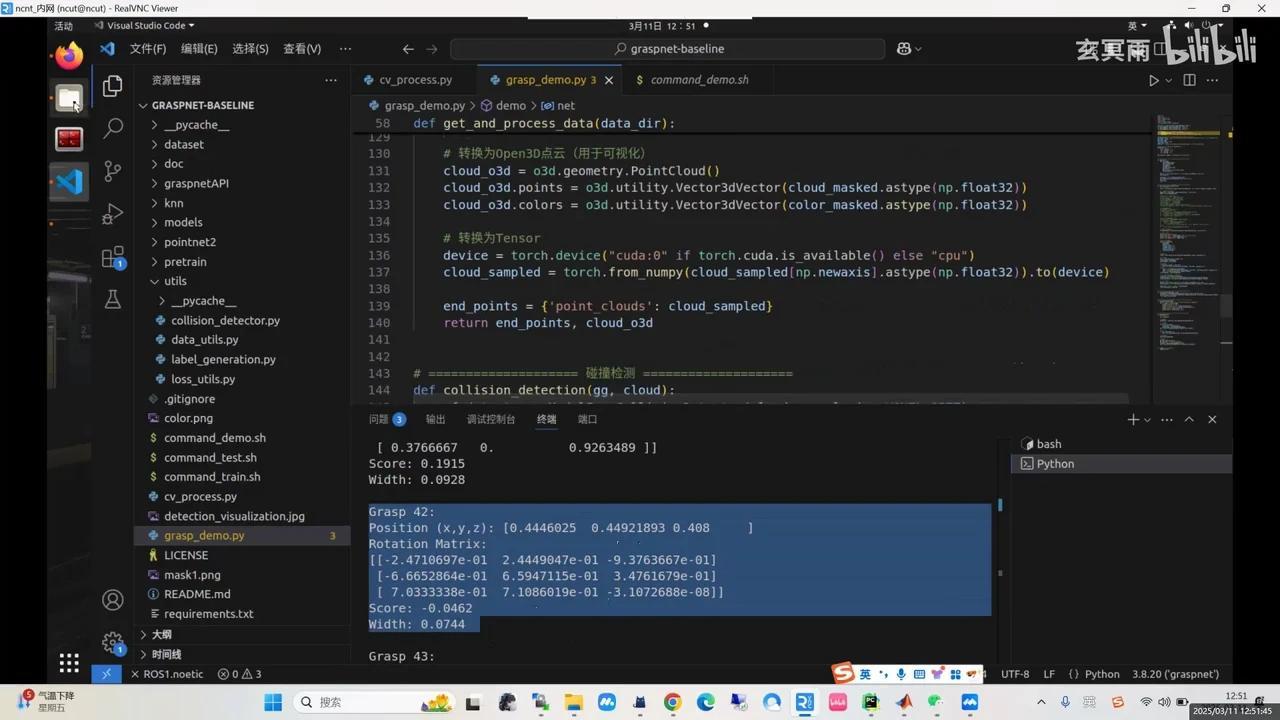1280x720 pixels.
Task: Switch to the command_demo.sh tab
Action: [701, 79]
